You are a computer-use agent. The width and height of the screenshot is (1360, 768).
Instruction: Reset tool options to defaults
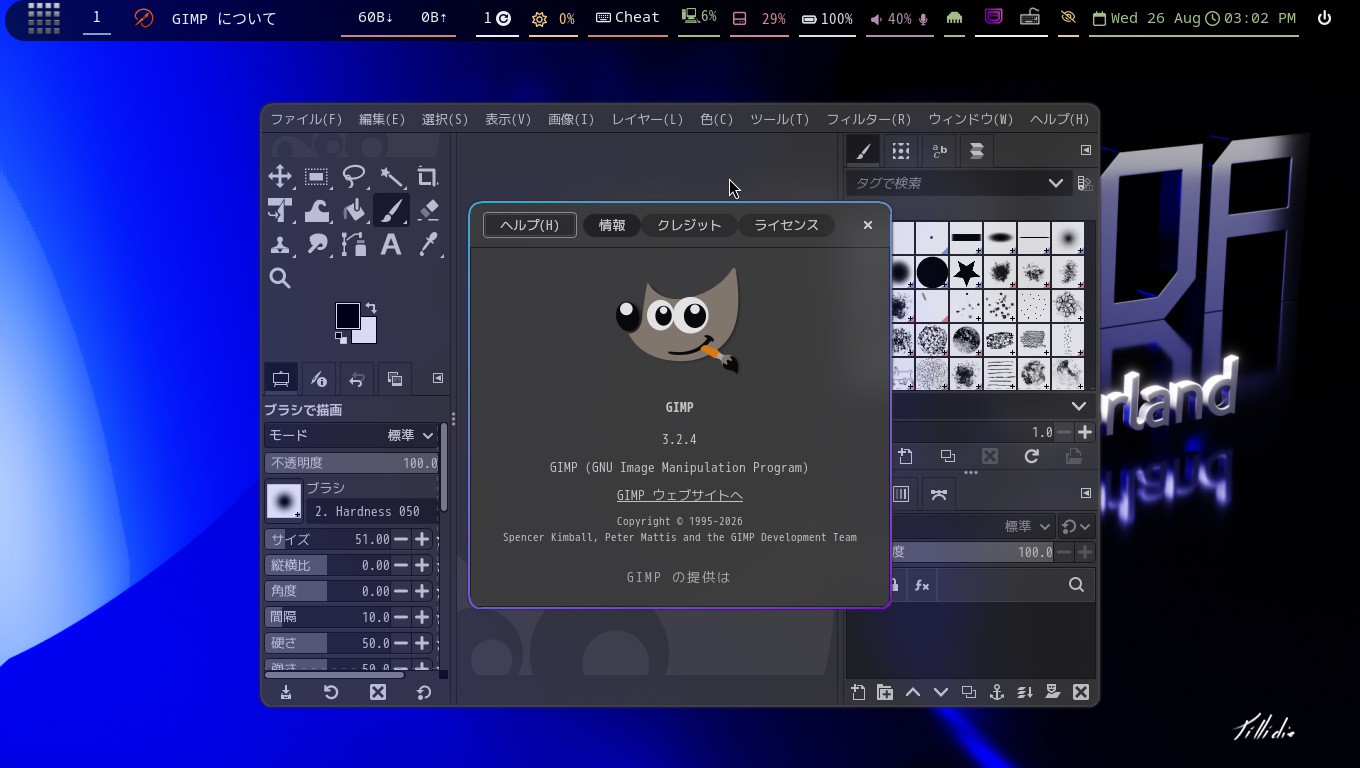pyautogui.click(x=424, y=692)
